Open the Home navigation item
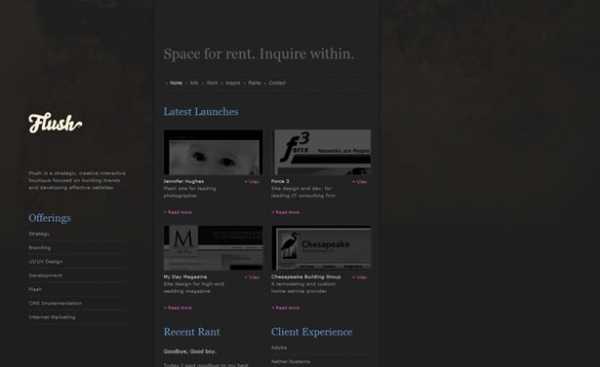Viewport: 600px width, 367px height. pyautogui.click(x=176, y=83)
